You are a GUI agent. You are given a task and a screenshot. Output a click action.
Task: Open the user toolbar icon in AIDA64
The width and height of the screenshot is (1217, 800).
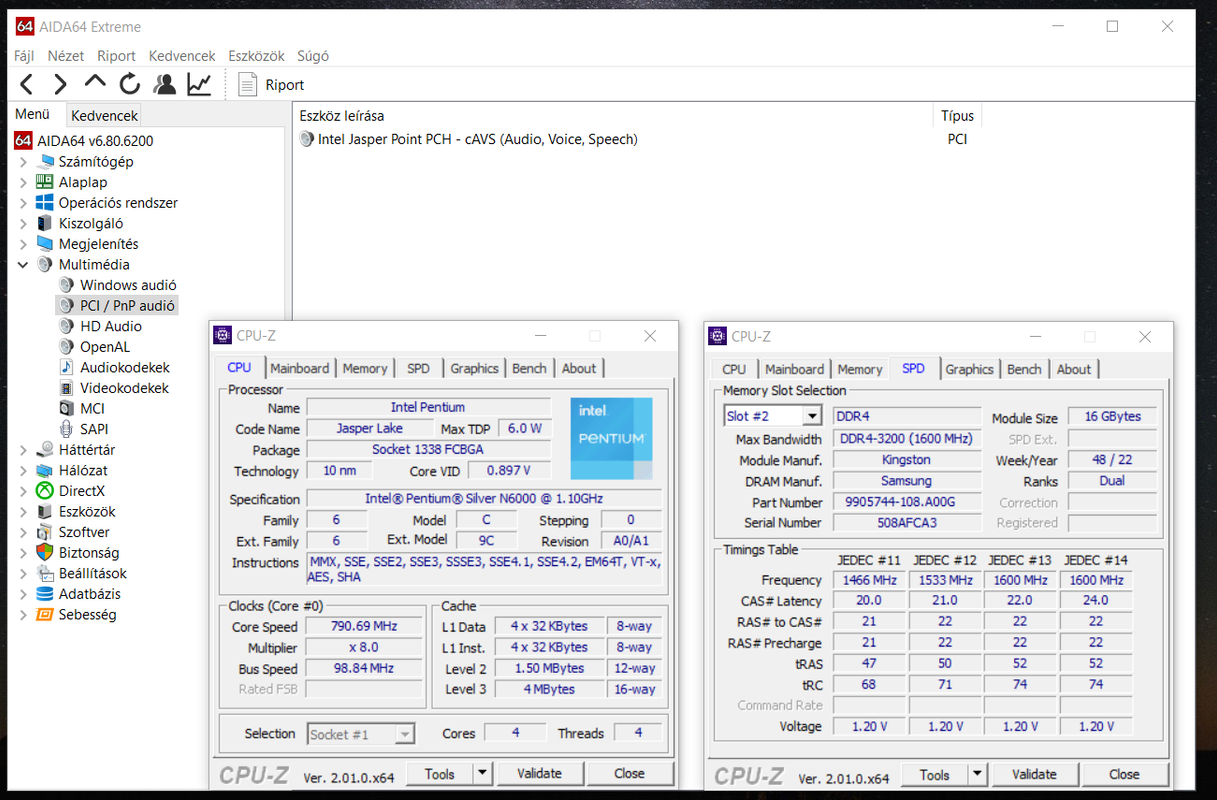tap(164, 85)
